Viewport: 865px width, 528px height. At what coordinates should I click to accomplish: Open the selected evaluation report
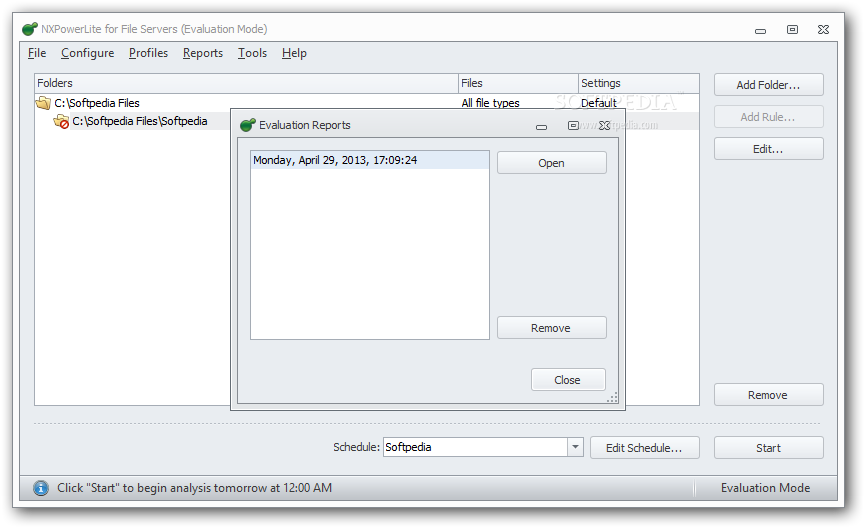pyautogui.click(x=552, y=163)
